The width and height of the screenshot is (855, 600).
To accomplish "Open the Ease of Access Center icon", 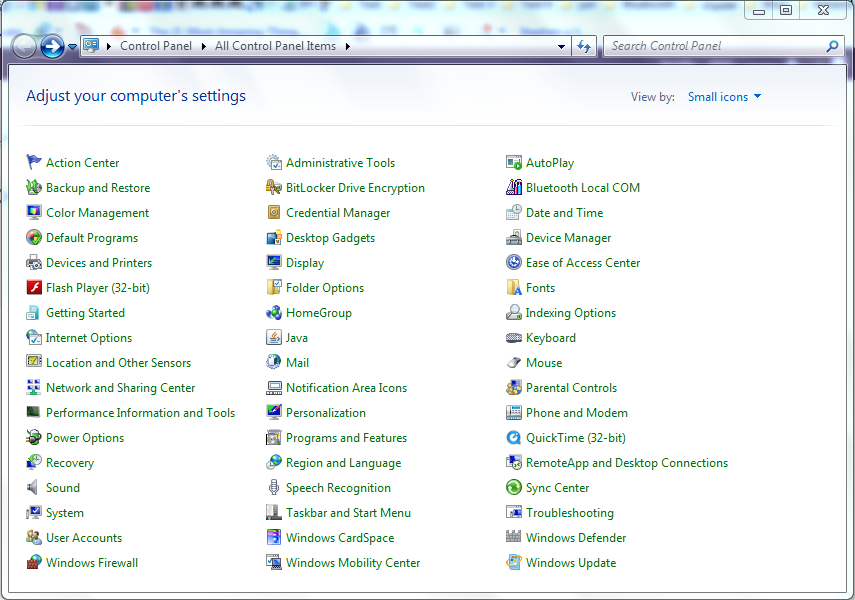I will pos(514,262).
